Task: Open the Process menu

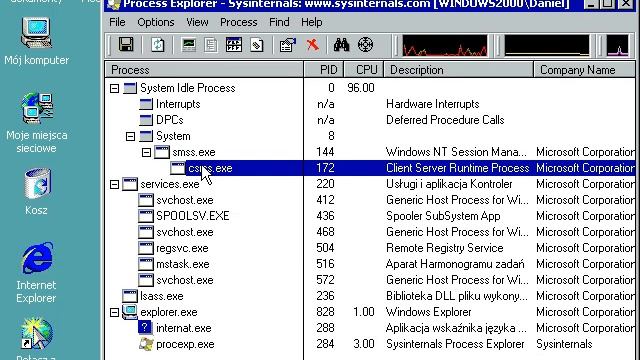Action: point(238,22)
